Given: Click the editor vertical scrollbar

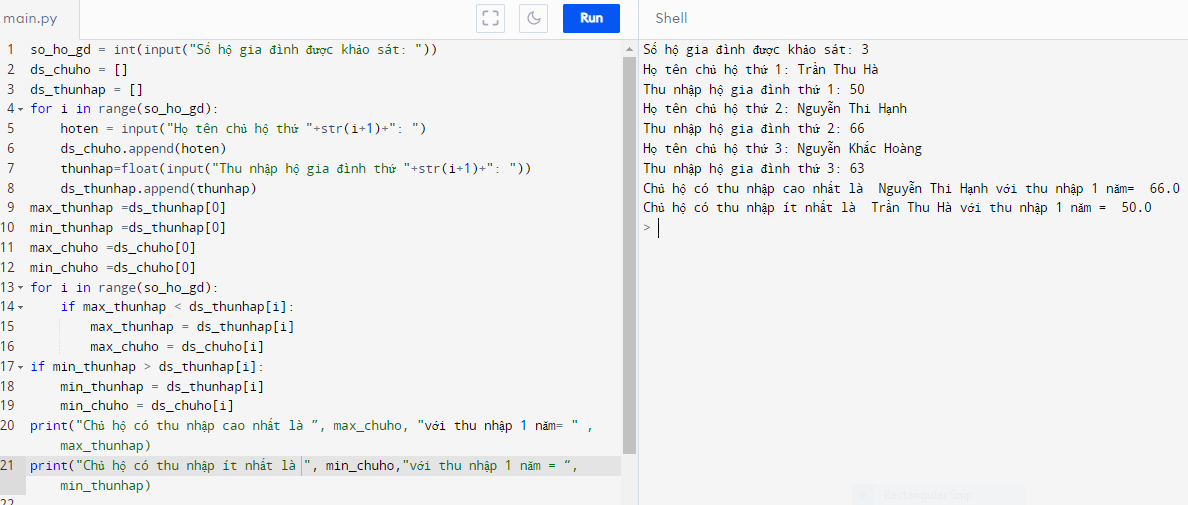Looking at the screenshot, I should [629, 250].
